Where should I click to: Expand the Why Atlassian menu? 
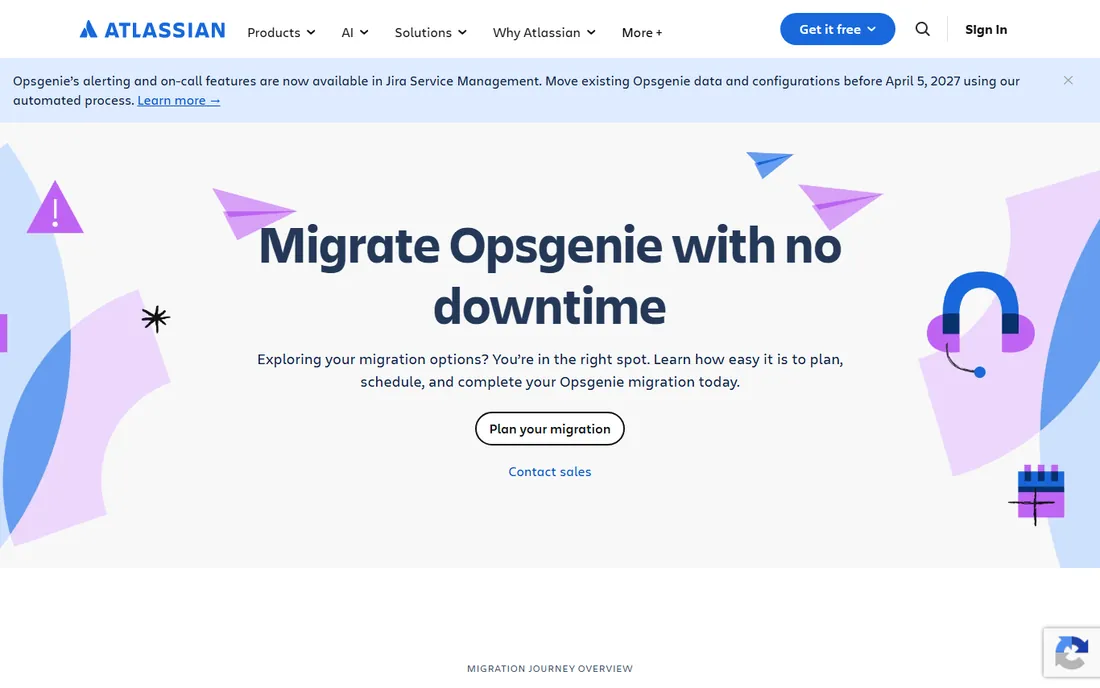pos(544,32)
